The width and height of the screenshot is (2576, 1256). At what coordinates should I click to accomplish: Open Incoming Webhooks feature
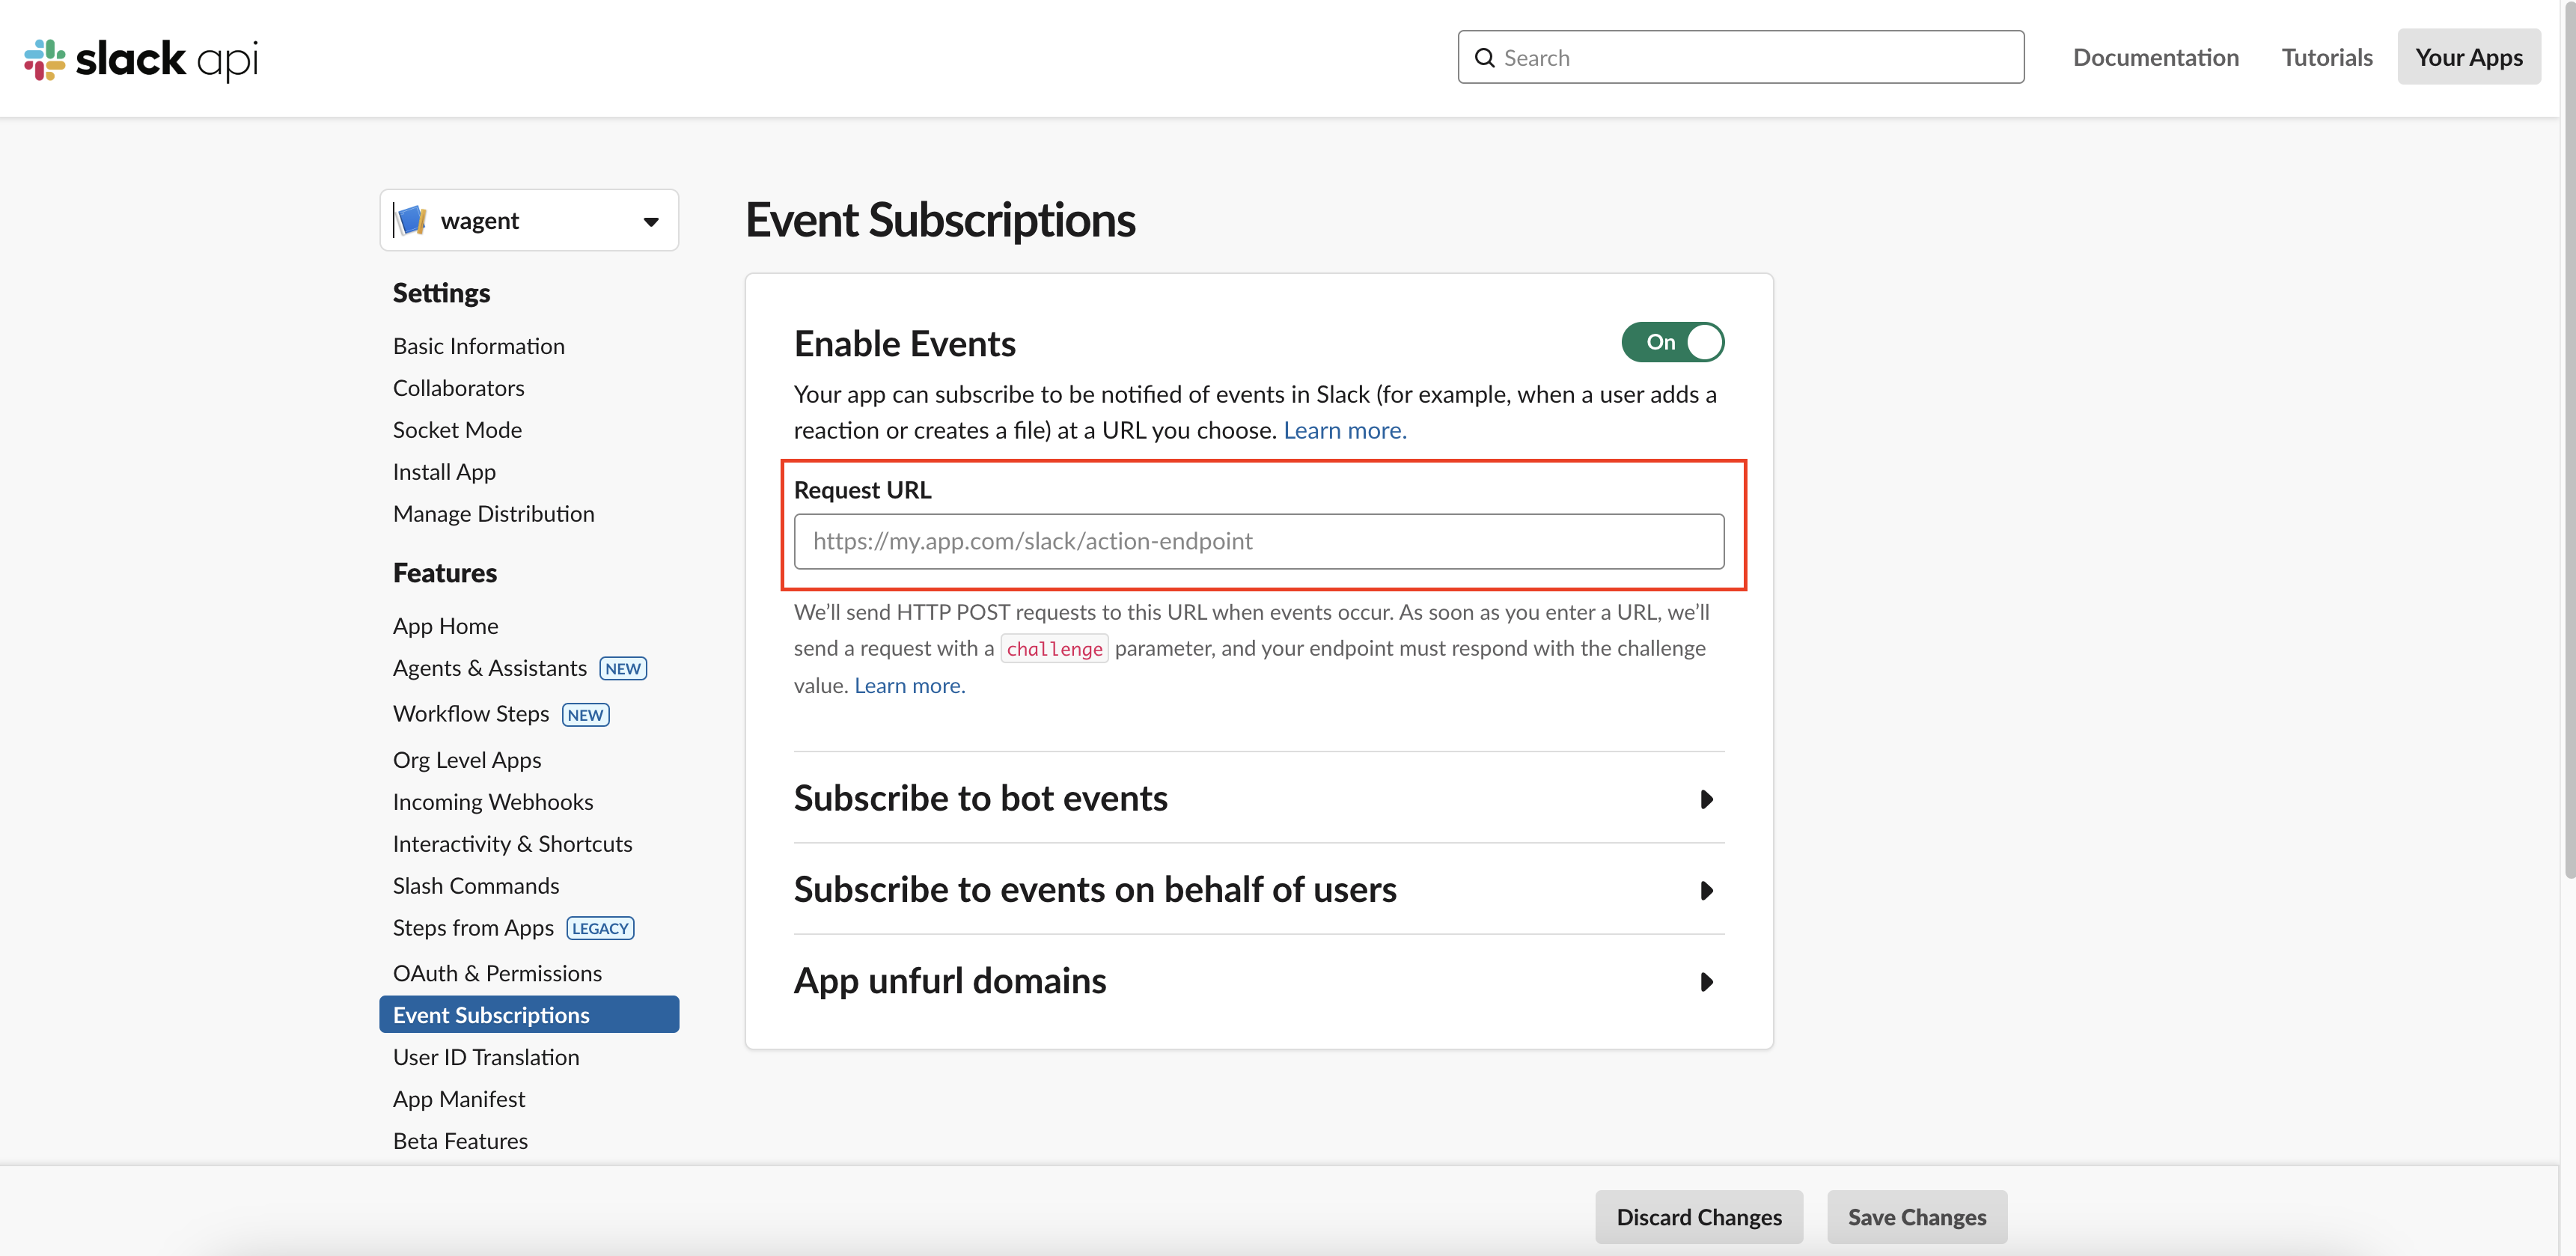point(493,802)
